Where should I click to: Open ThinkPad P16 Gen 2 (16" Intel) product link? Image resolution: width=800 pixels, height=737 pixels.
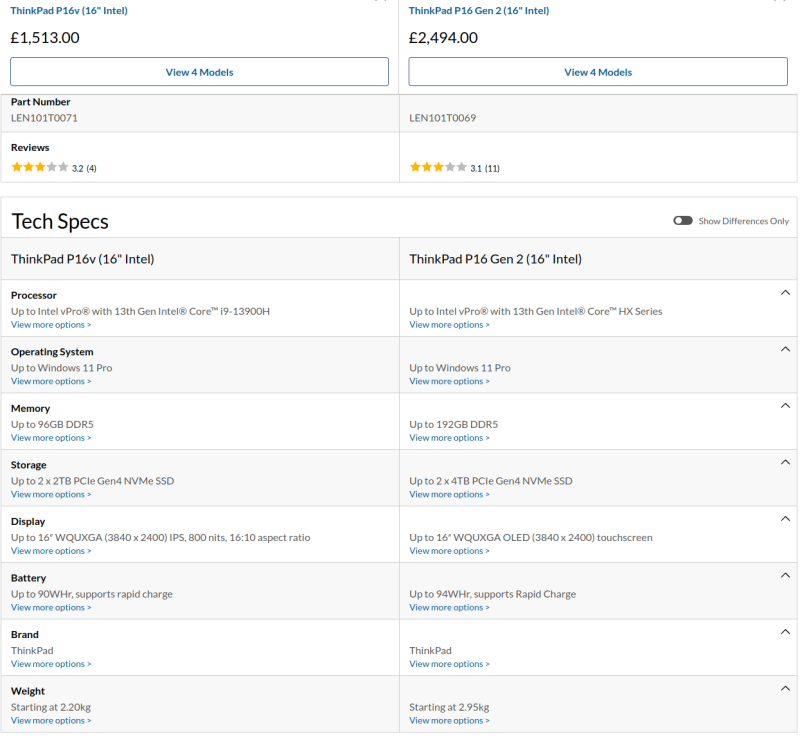click(x=479, y=11)
